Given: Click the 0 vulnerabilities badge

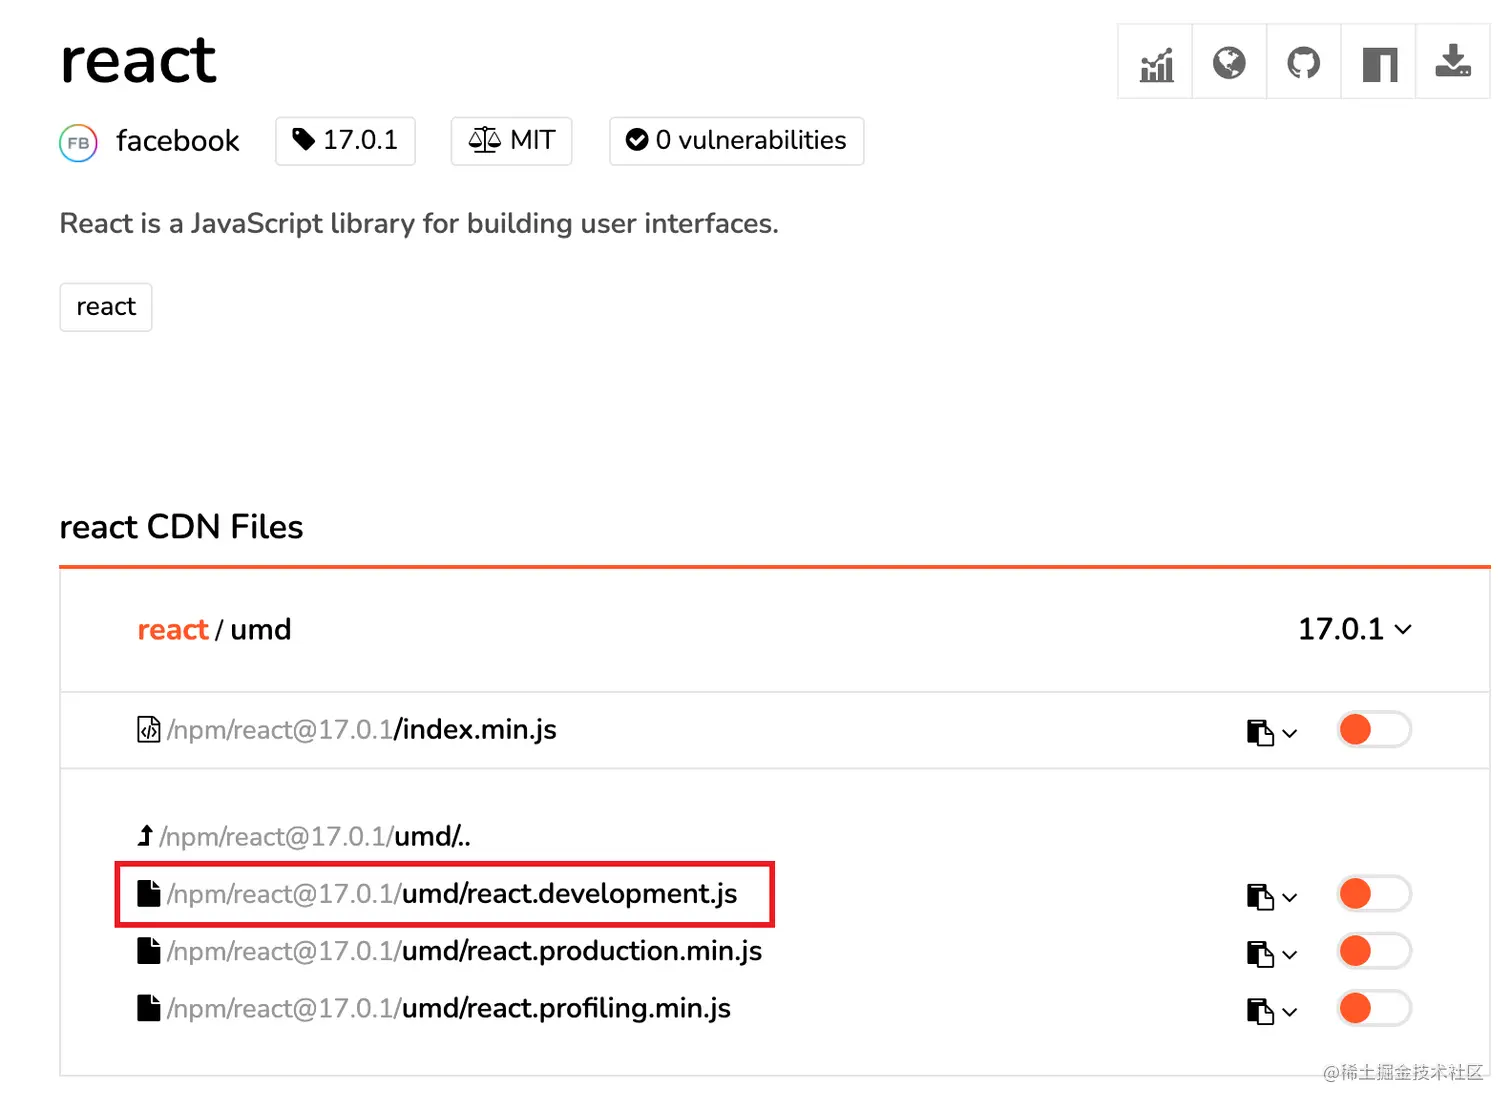Looking at the screenshot, I should pos(736,141).
